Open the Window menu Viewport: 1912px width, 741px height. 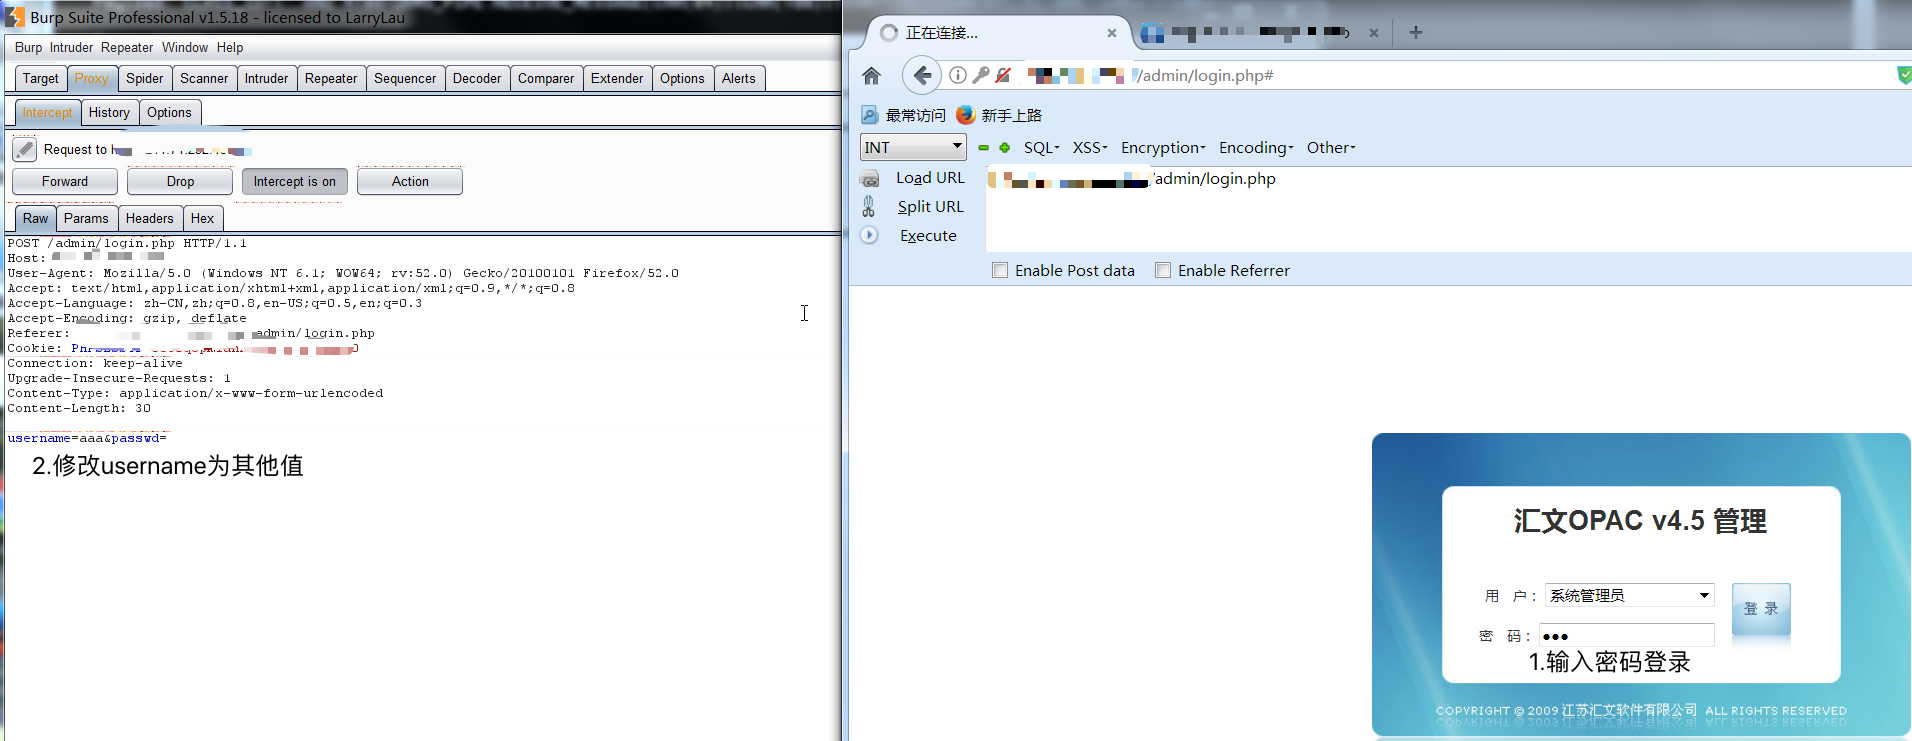[185, 47]
